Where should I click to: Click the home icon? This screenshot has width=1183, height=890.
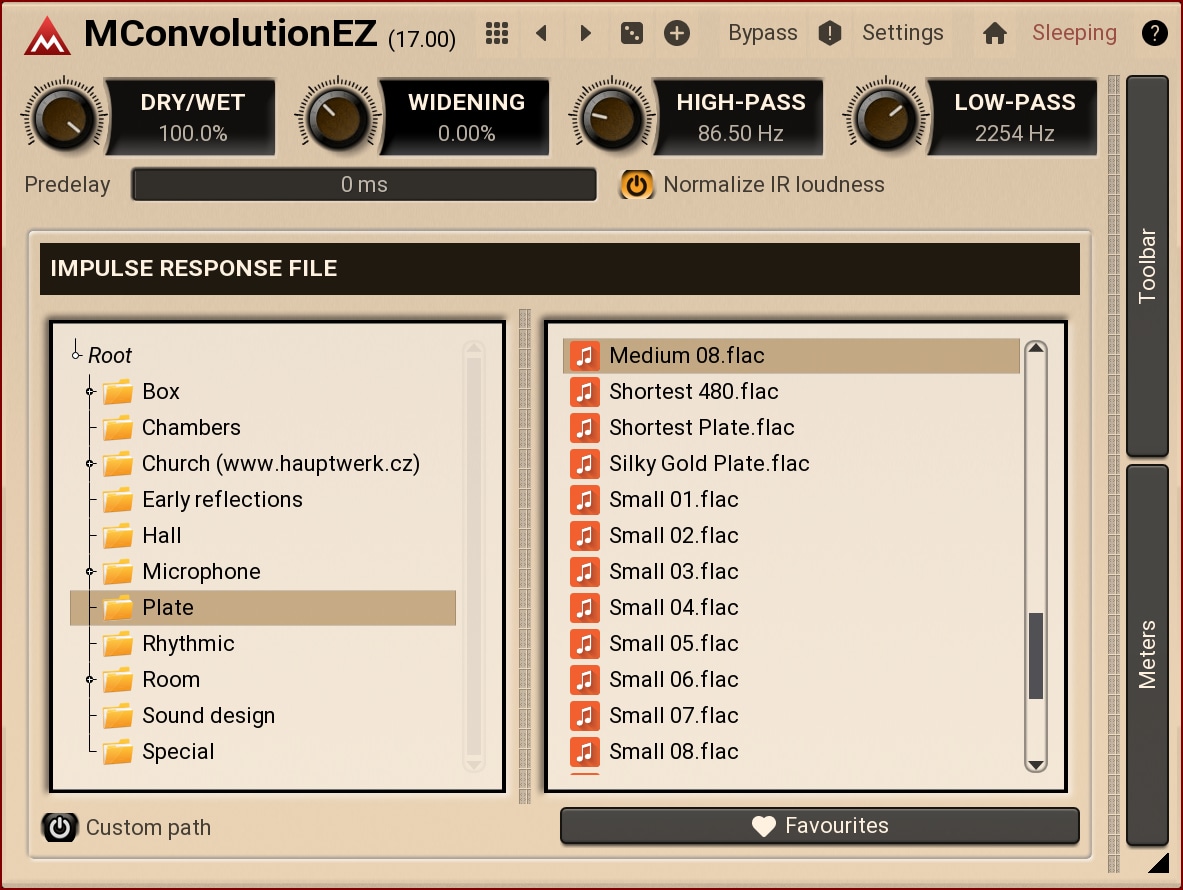pos(994,33)
